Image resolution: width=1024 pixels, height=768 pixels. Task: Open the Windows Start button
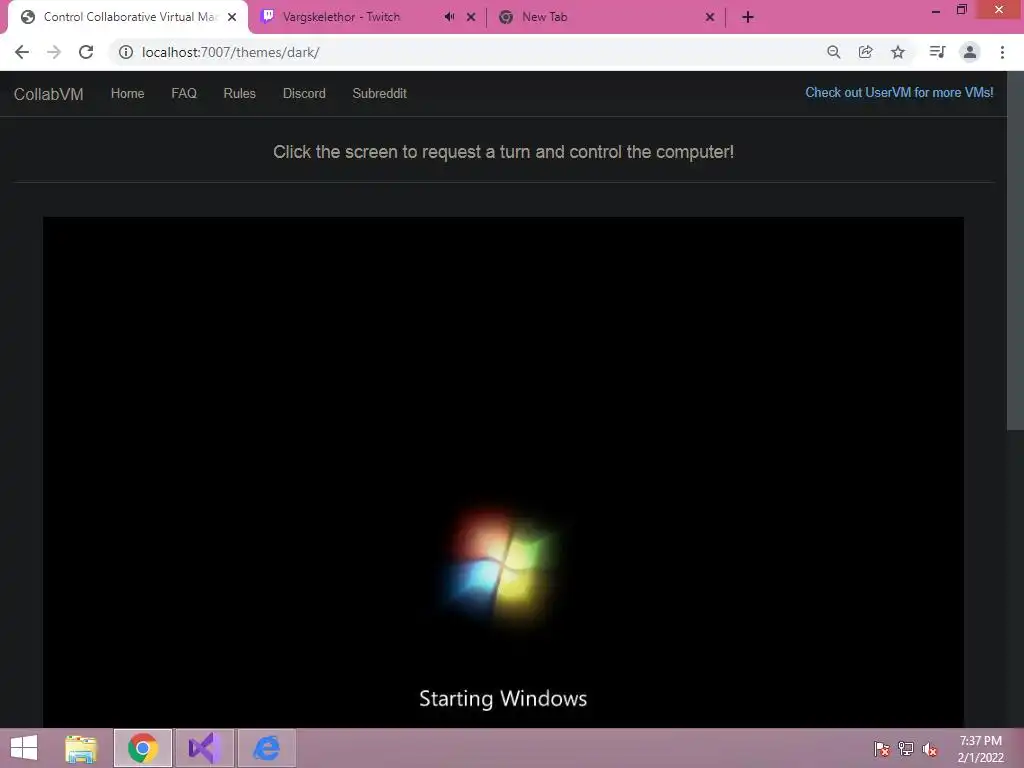[x=24, y=748]
